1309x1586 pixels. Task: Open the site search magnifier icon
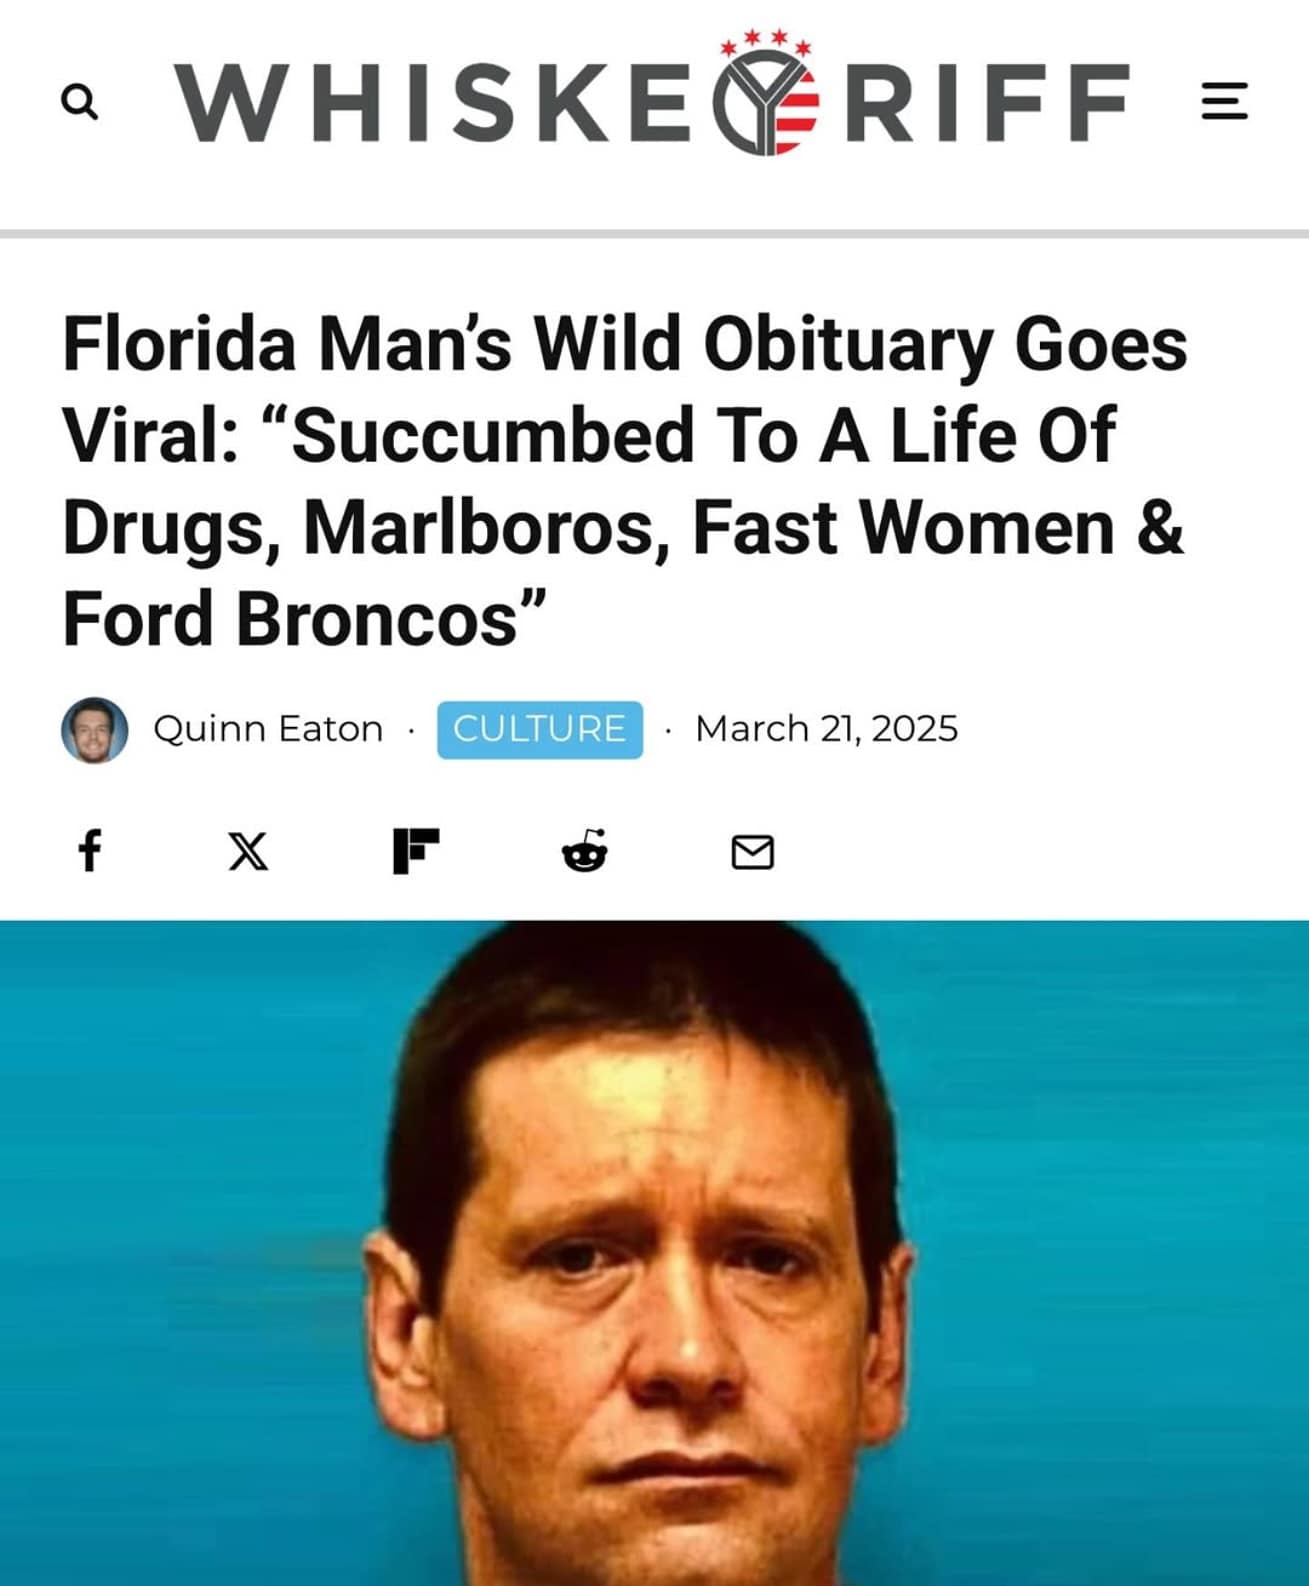pos(80,102)
